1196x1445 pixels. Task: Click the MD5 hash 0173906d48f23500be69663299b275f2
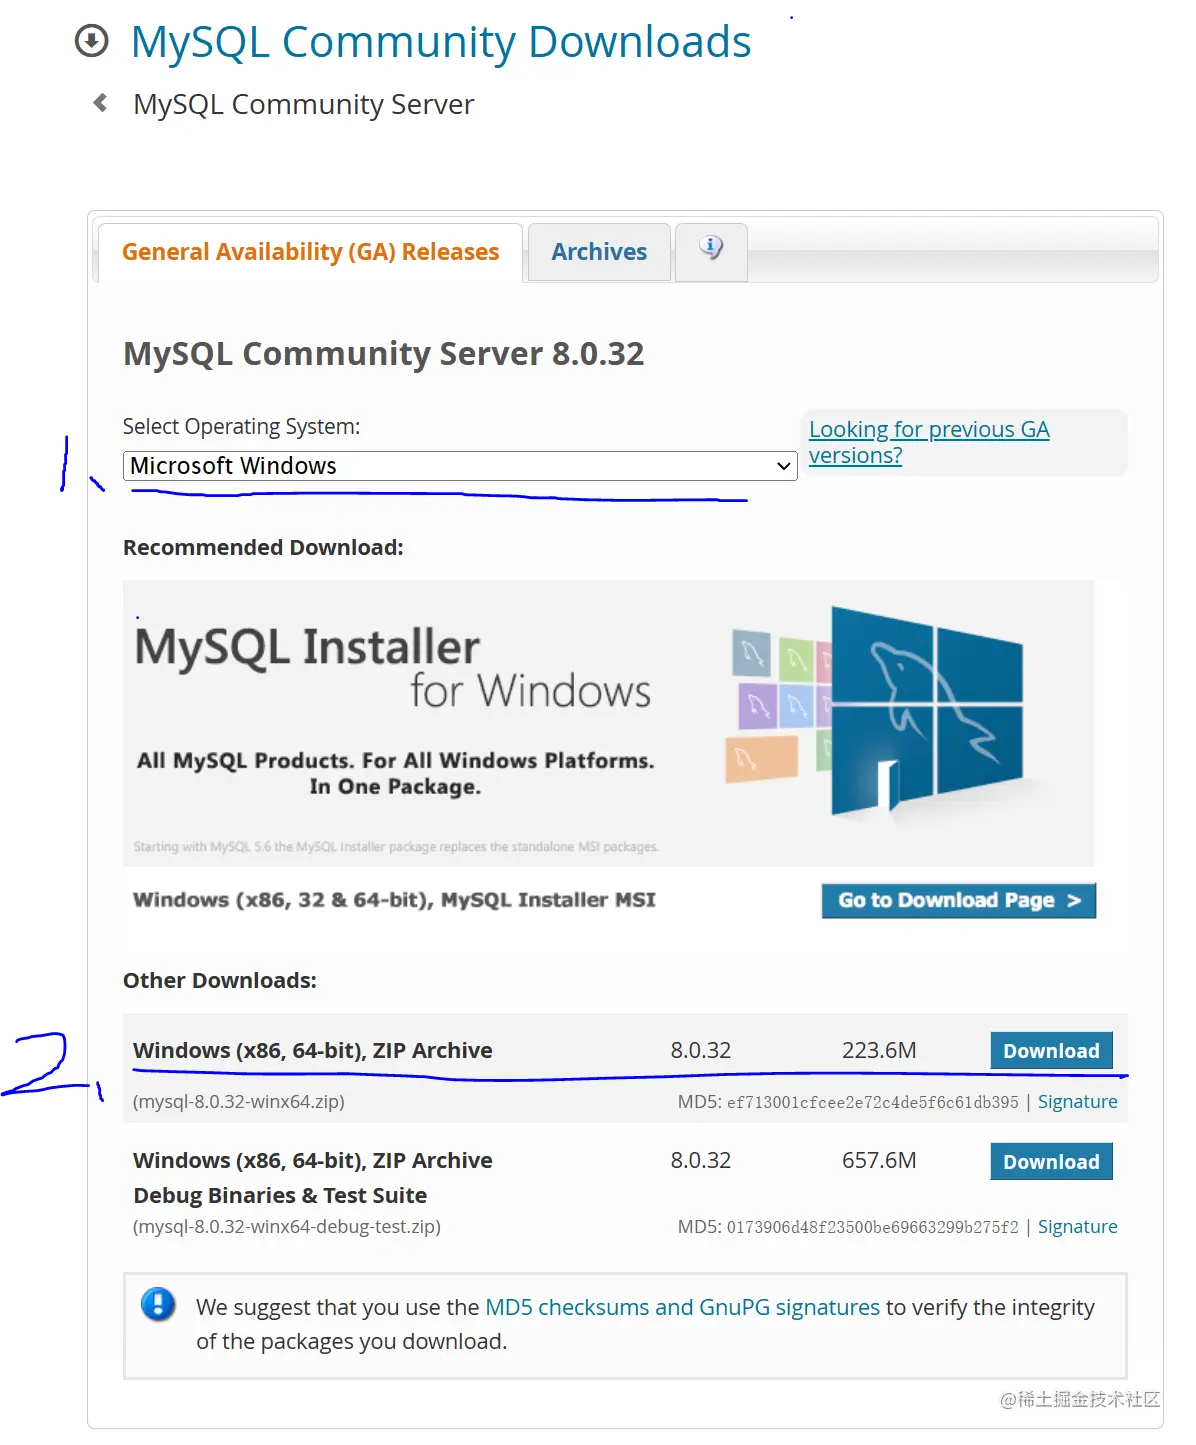(873, 1227)
